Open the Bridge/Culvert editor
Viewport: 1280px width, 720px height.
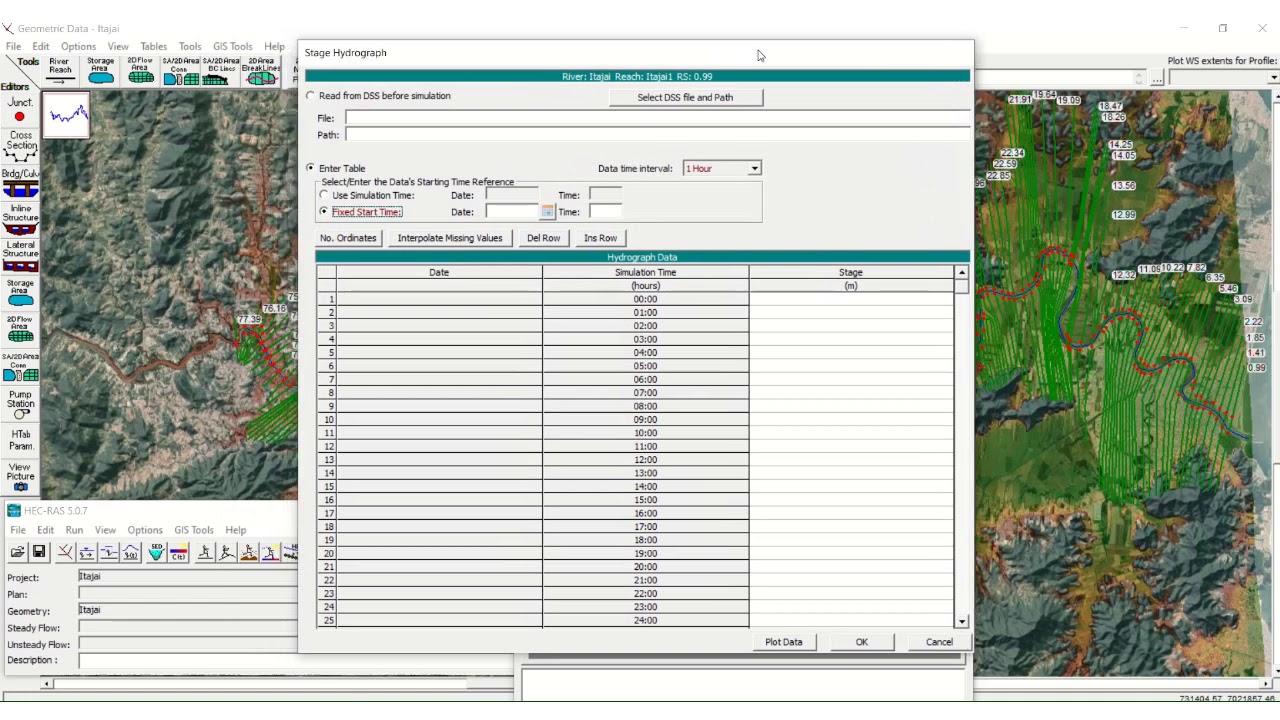point(20,184)
